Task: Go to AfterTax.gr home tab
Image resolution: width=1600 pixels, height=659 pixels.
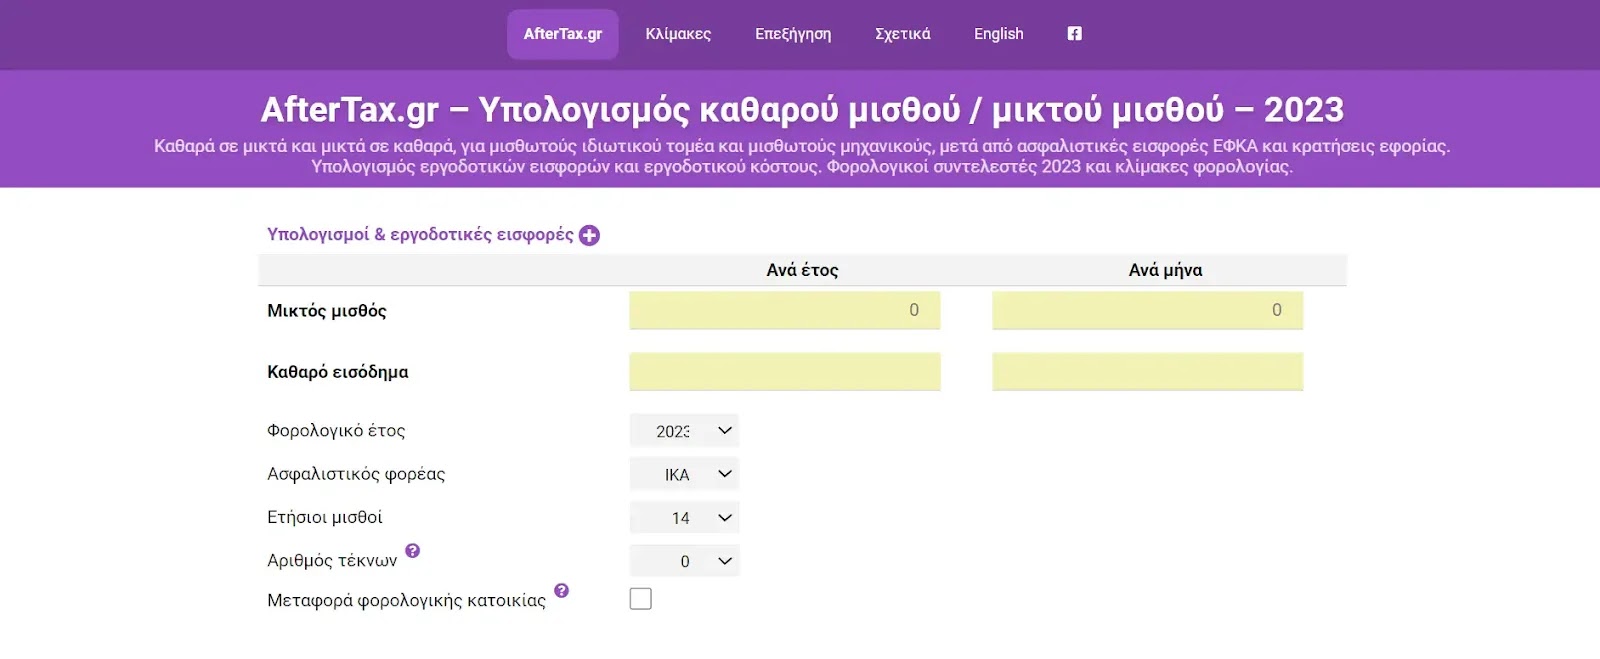Action: tap(563, 34)
